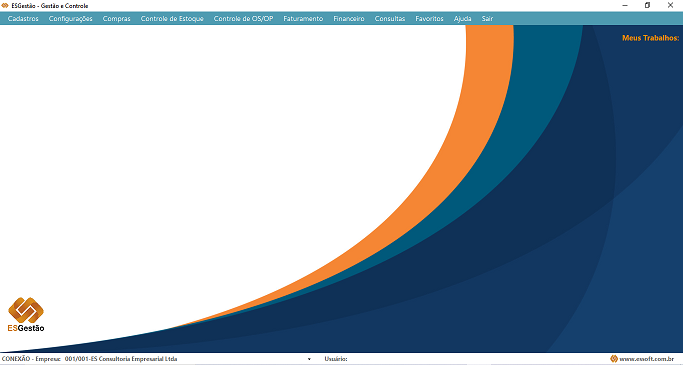683x365 pixels.
Task: Click the essoft logo icon in status bar
Action: (614, 359)
